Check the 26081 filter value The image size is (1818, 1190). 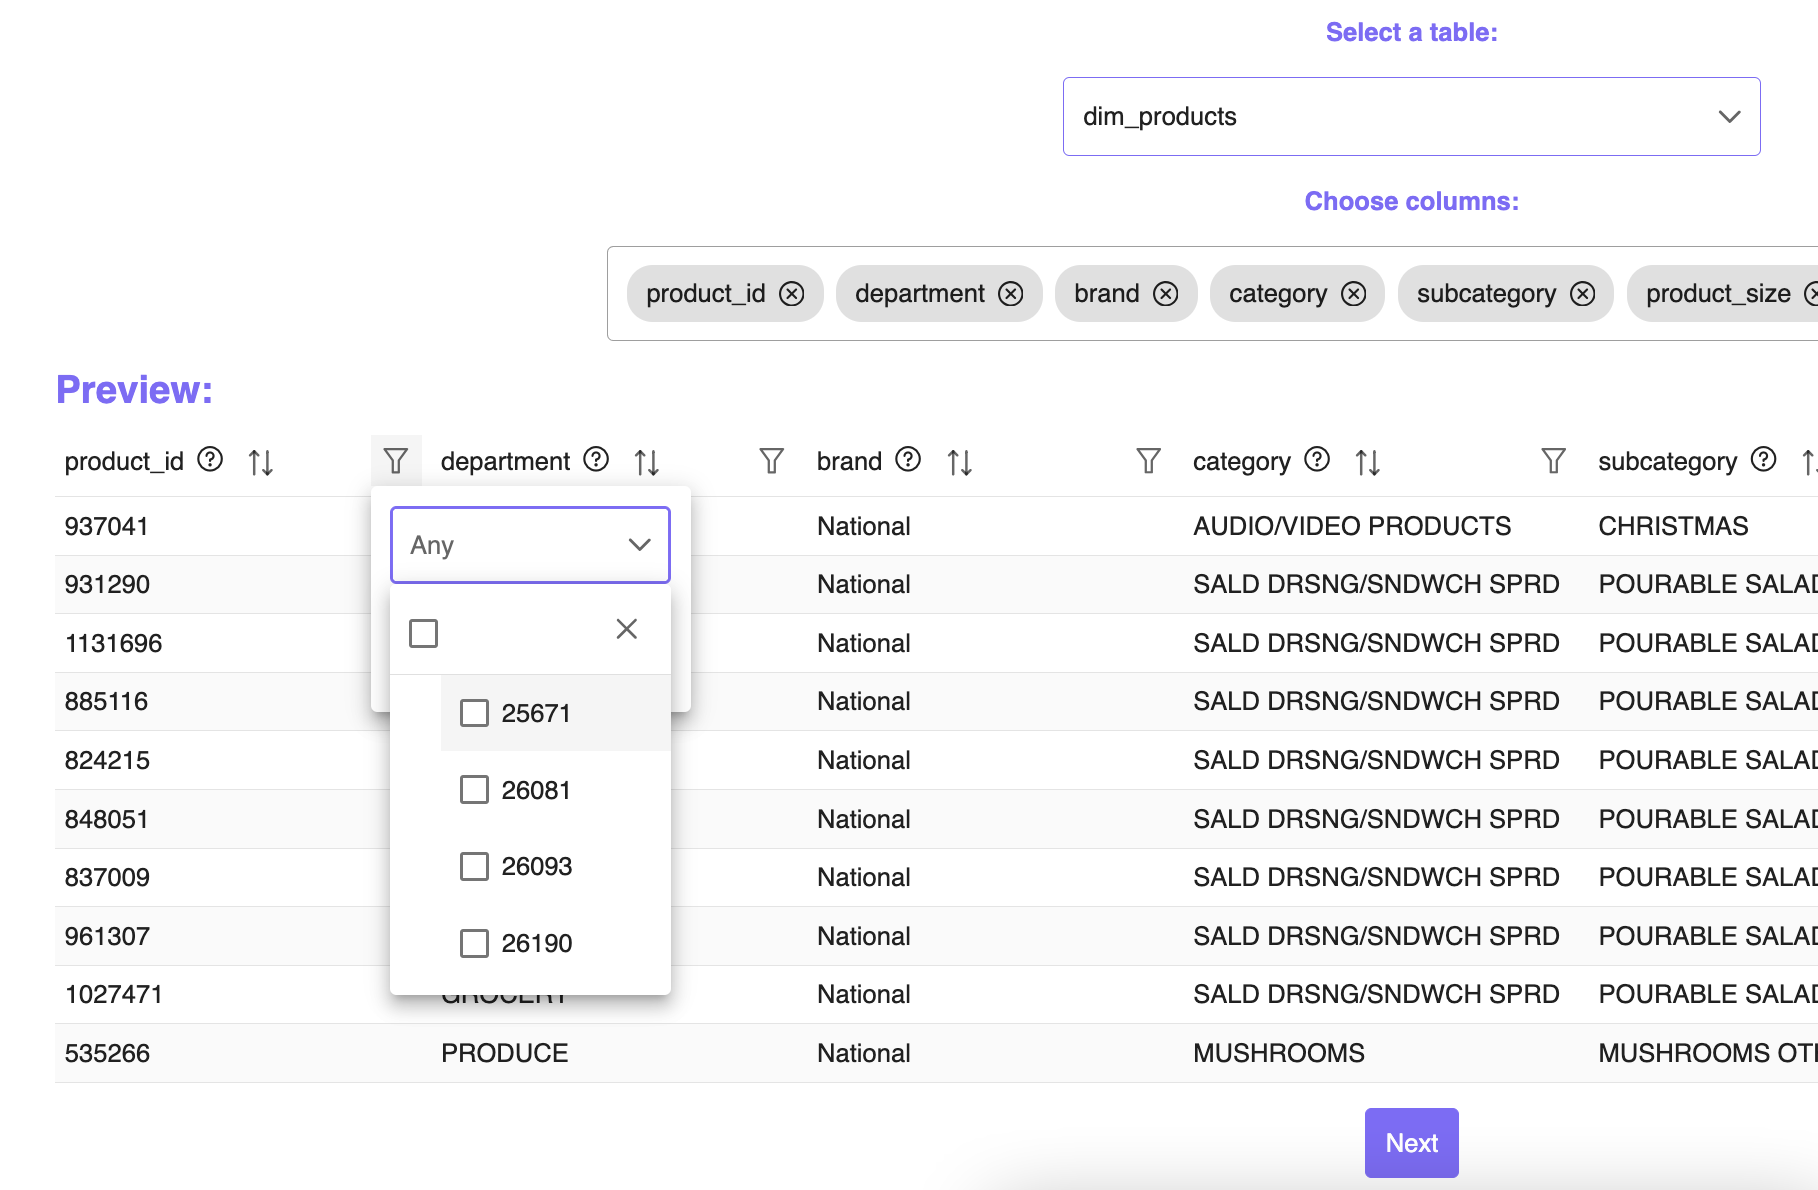click(x=474, y=789)
